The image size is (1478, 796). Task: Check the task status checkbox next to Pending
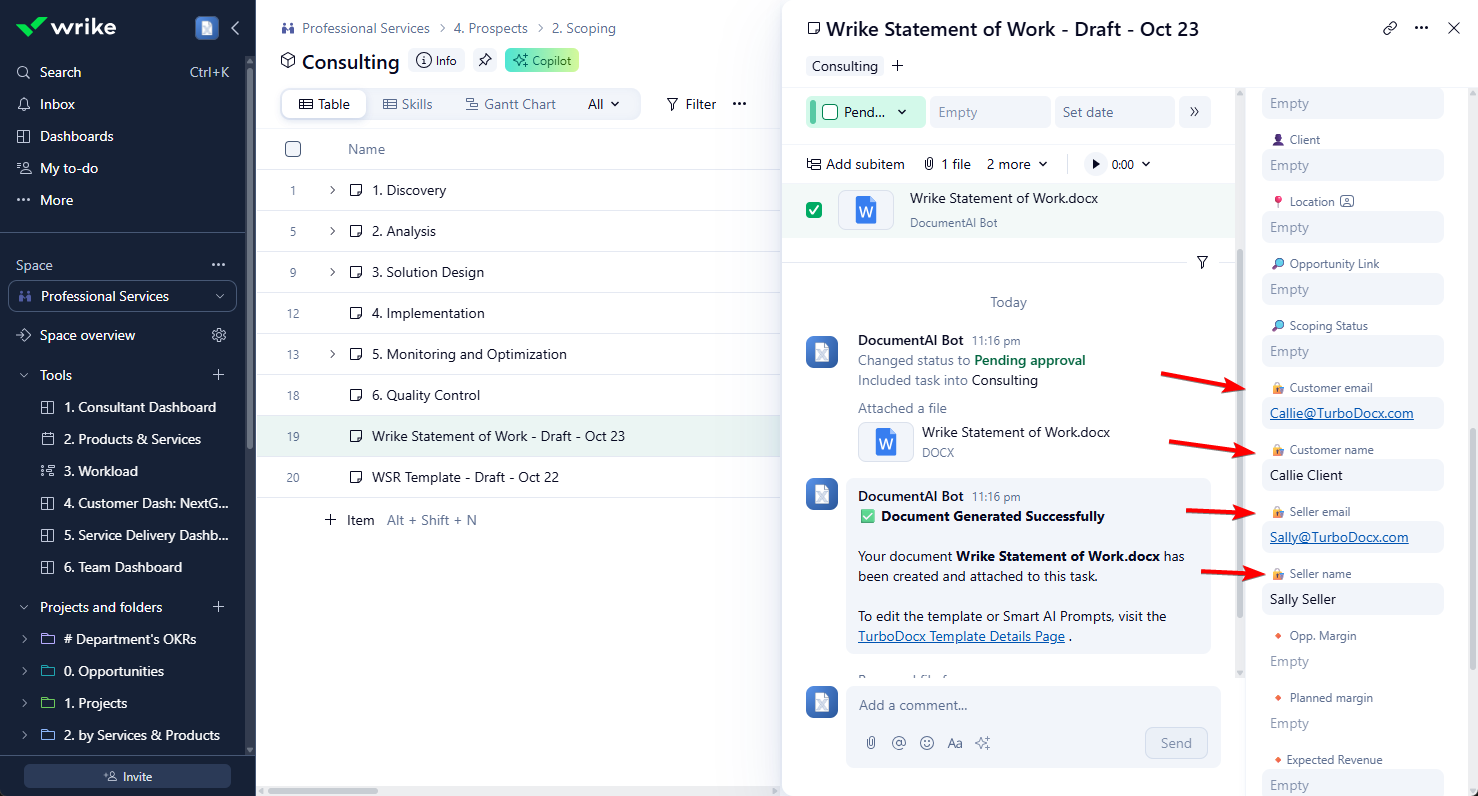(830, 112)
